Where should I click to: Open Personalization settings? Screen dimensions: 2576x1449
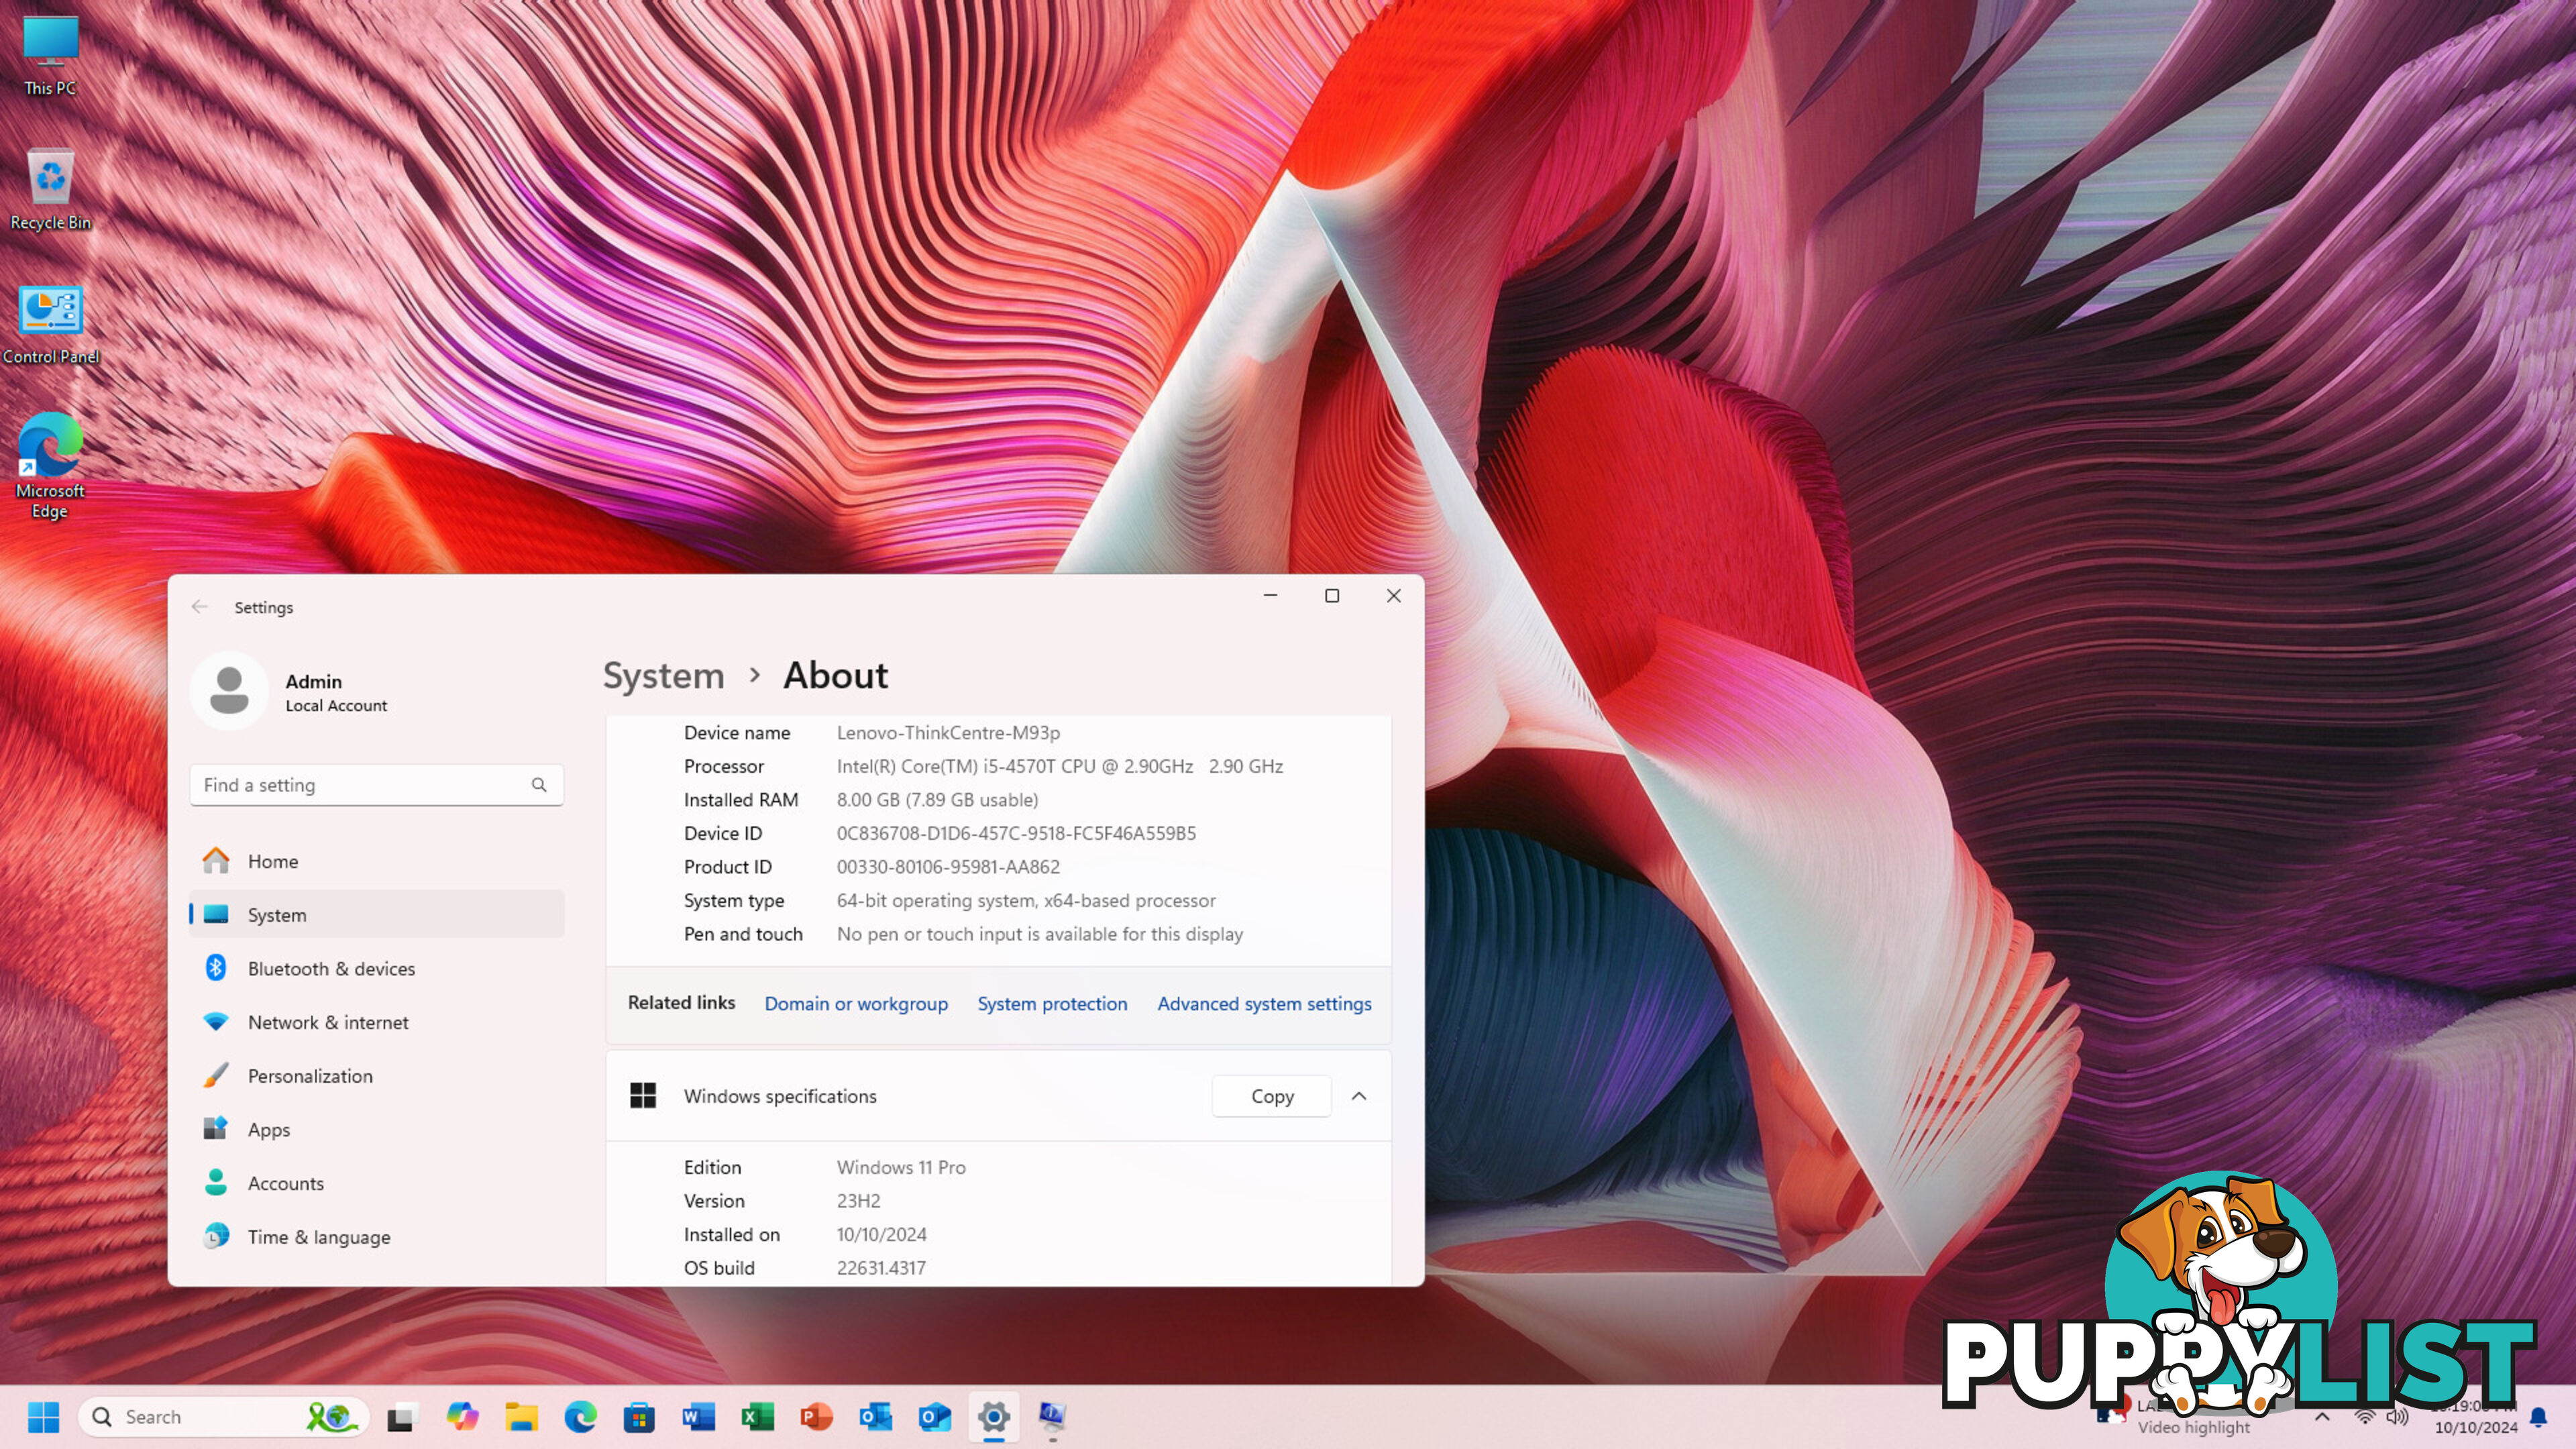click(376, 1076)
